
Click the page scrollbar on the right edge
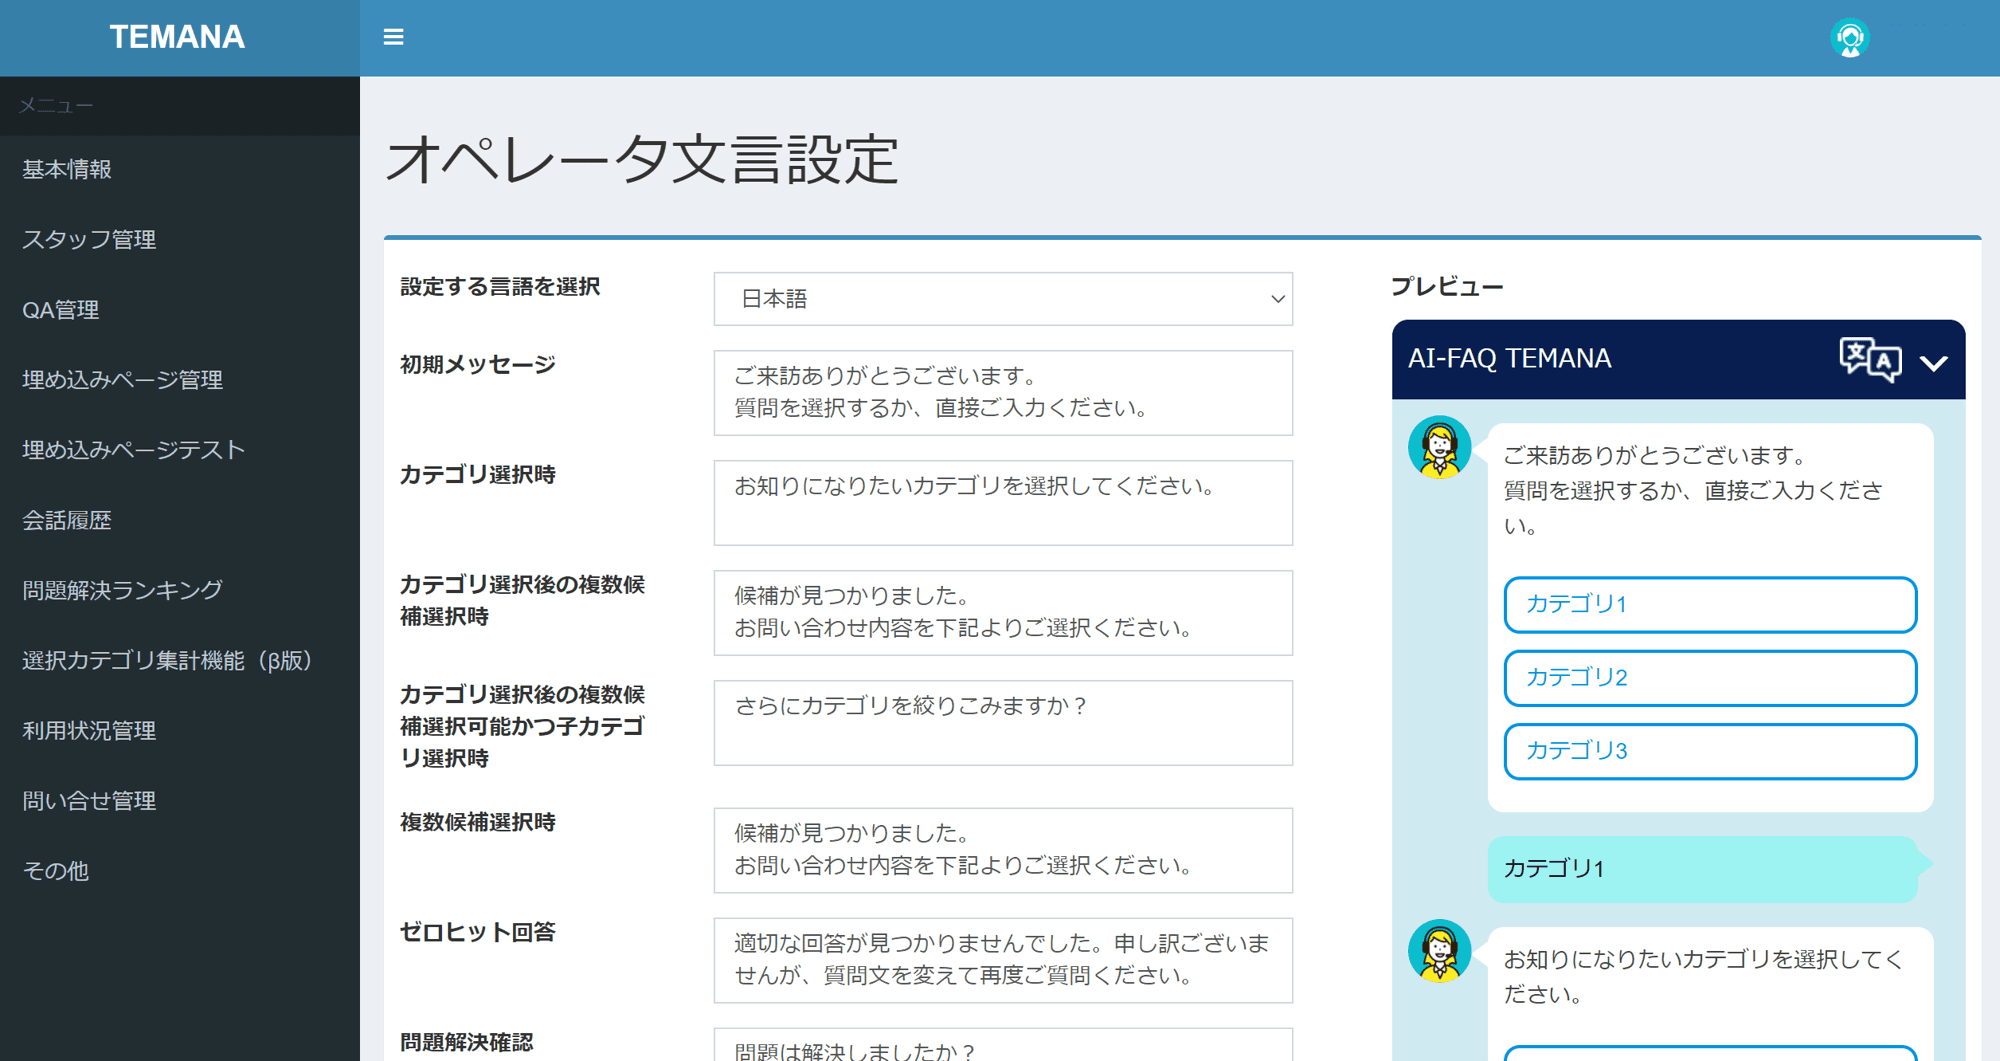[1993, 400]
